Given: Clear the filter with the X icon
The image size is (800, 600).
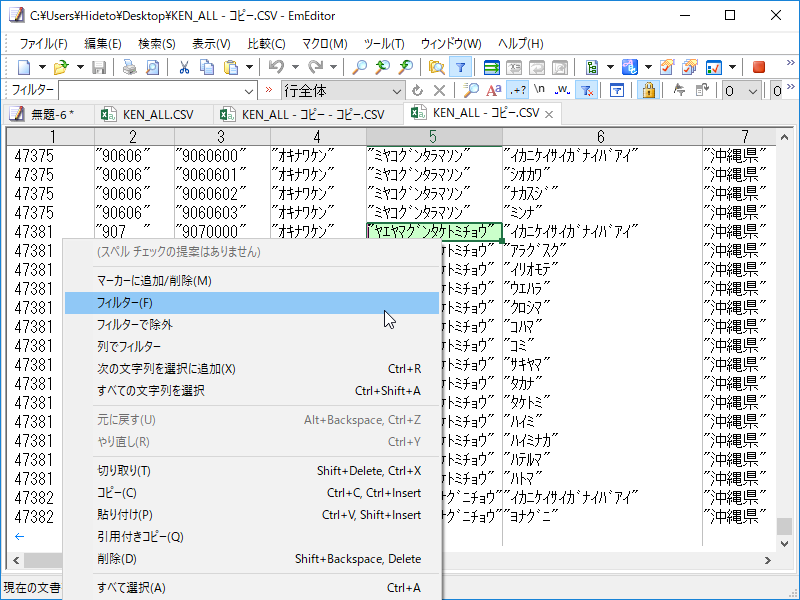Looking at the screenshot, I should click(x=439, y=91).
